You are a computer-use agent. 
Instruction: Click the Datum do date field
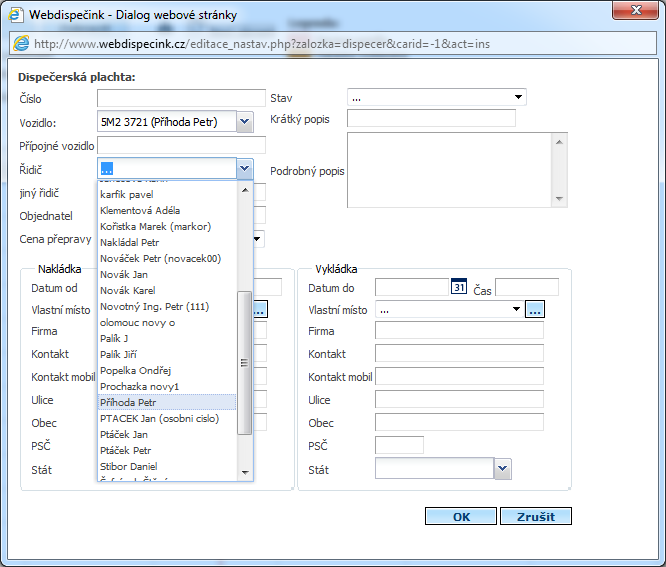tap(412, 287)
